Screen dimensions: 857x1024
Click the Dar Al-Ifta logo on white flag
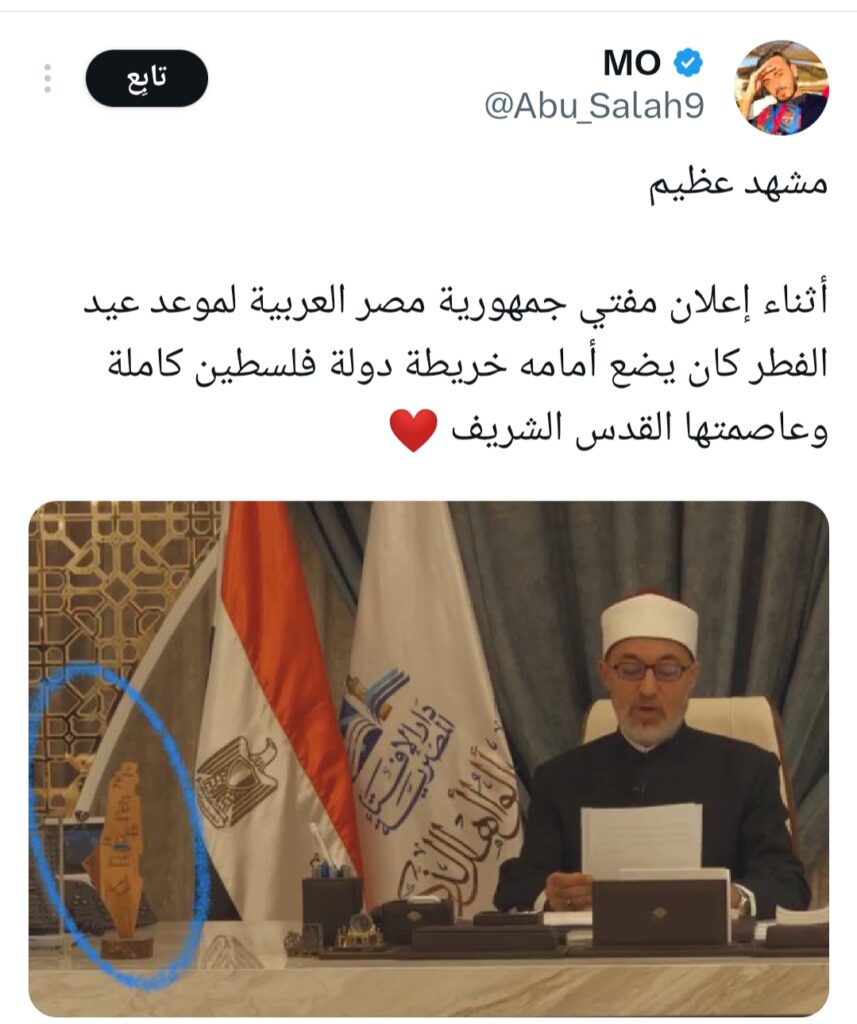371,718
